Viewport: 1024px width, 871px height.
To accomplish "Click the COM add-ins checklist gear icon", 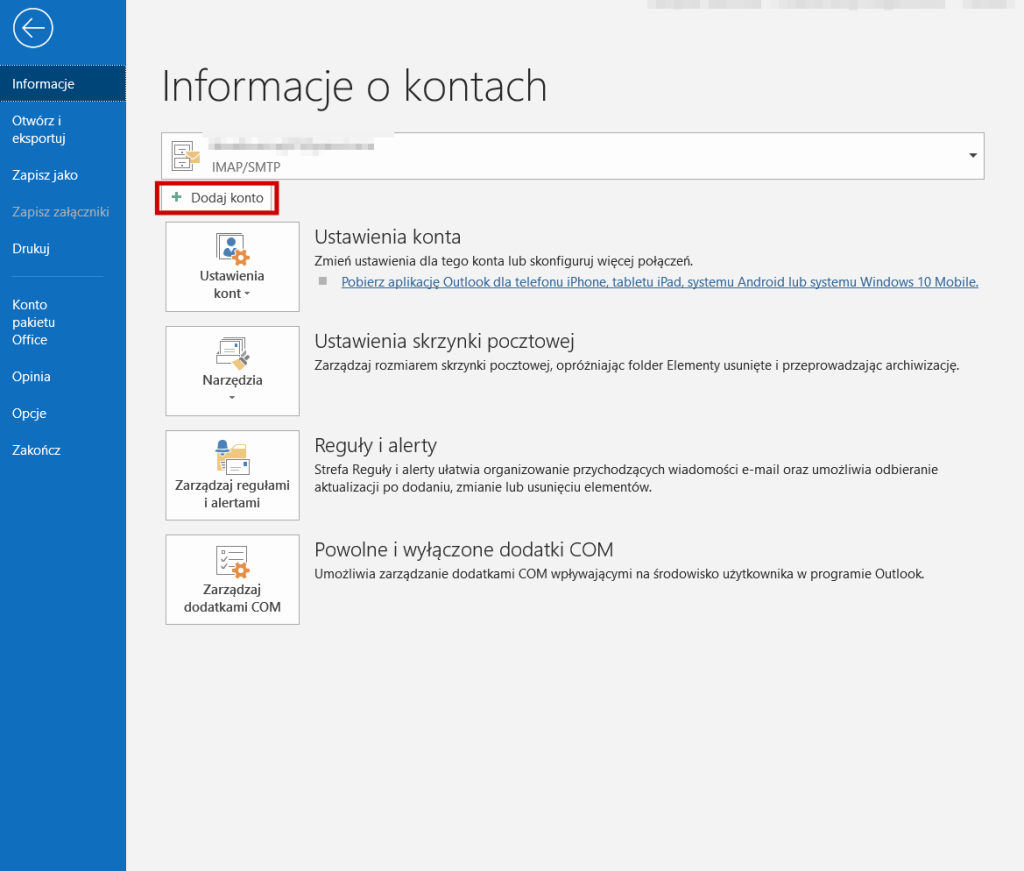I will click(232, 560).
